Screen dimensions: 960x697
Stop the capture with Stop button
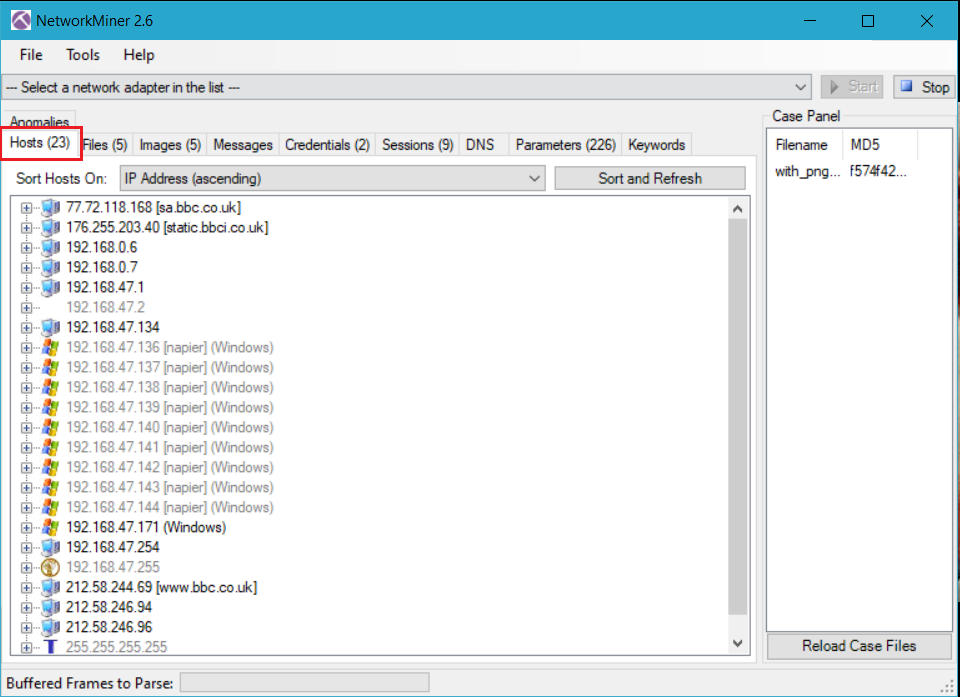(924, 87)
